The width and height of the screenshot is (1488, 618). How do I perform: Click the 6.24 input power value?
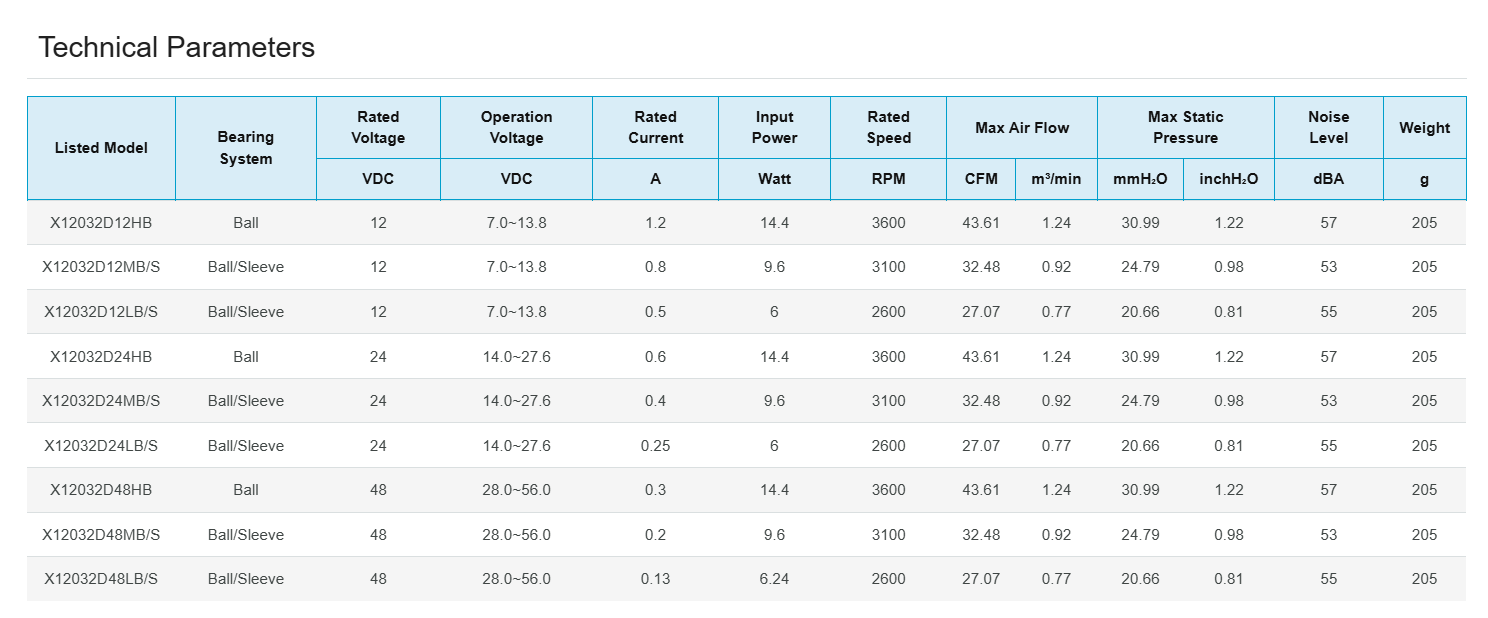point(774,579)
